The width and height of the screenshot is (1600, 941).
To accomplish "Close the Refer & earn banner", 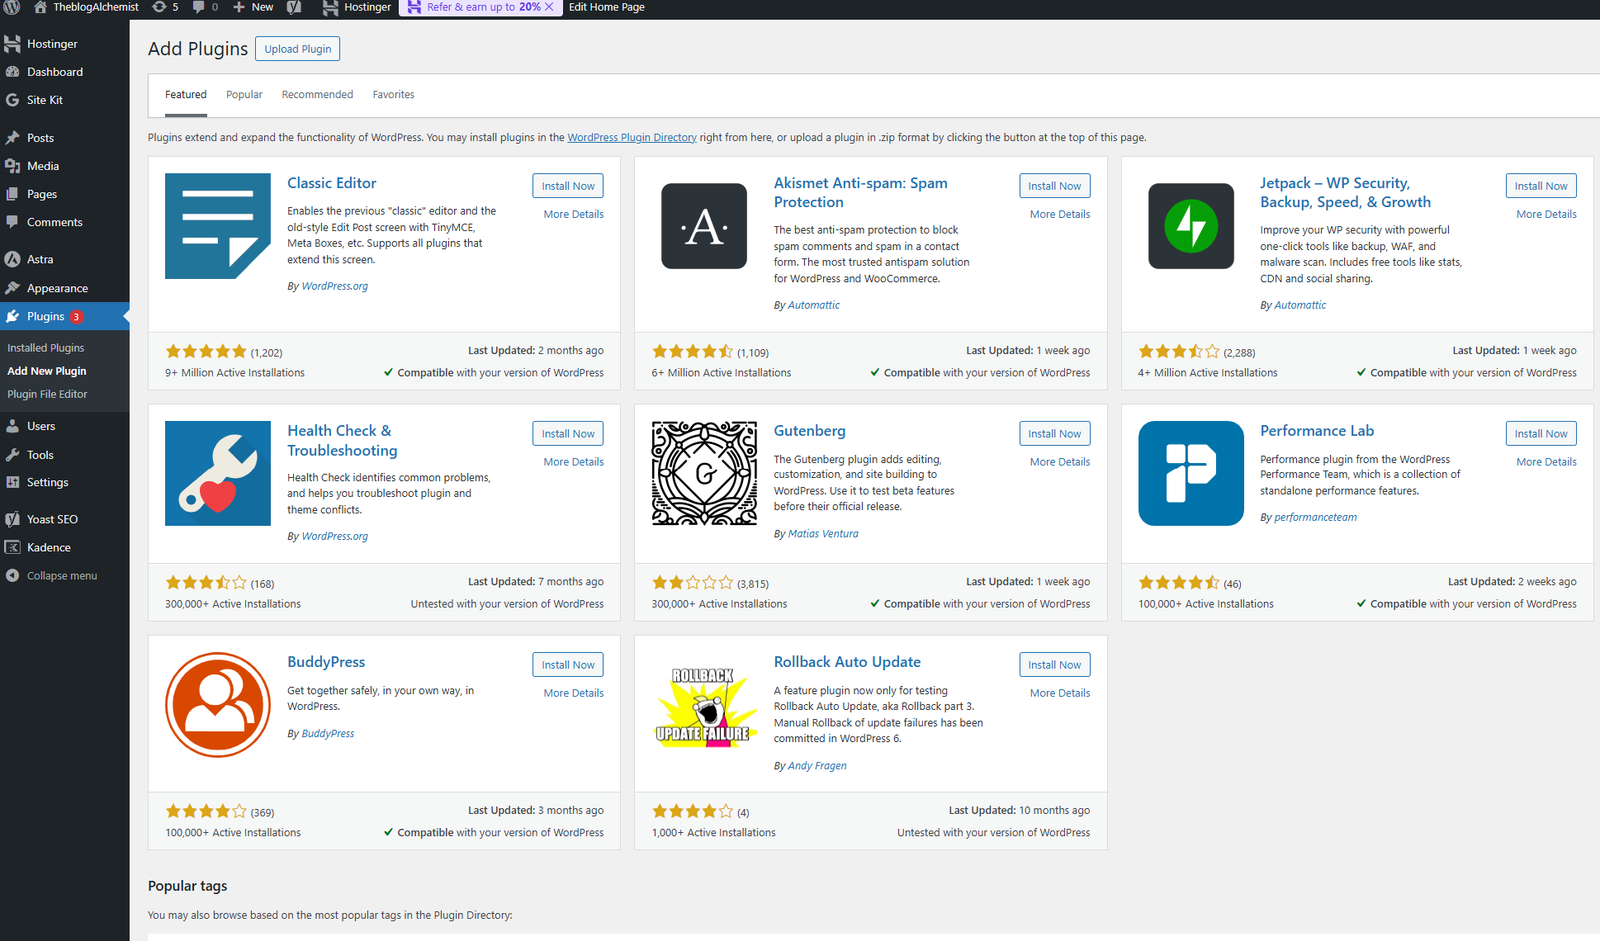I will [549, 7].
